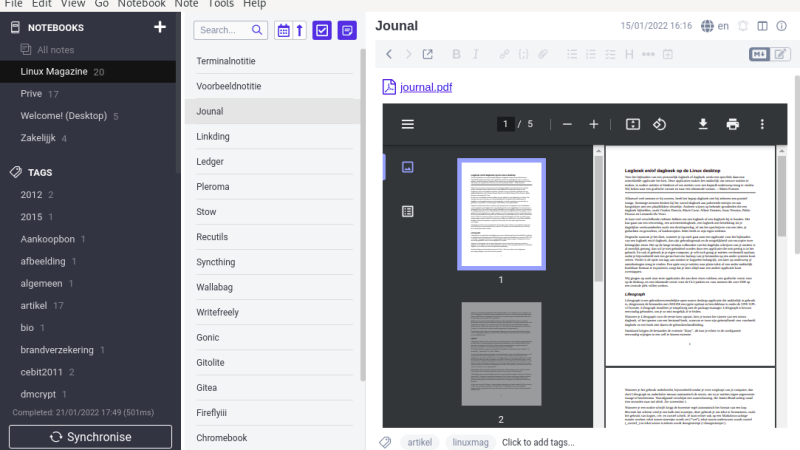Click the Synchronise button
This screenshot has width=800, height=450.
tap(90, 437)
